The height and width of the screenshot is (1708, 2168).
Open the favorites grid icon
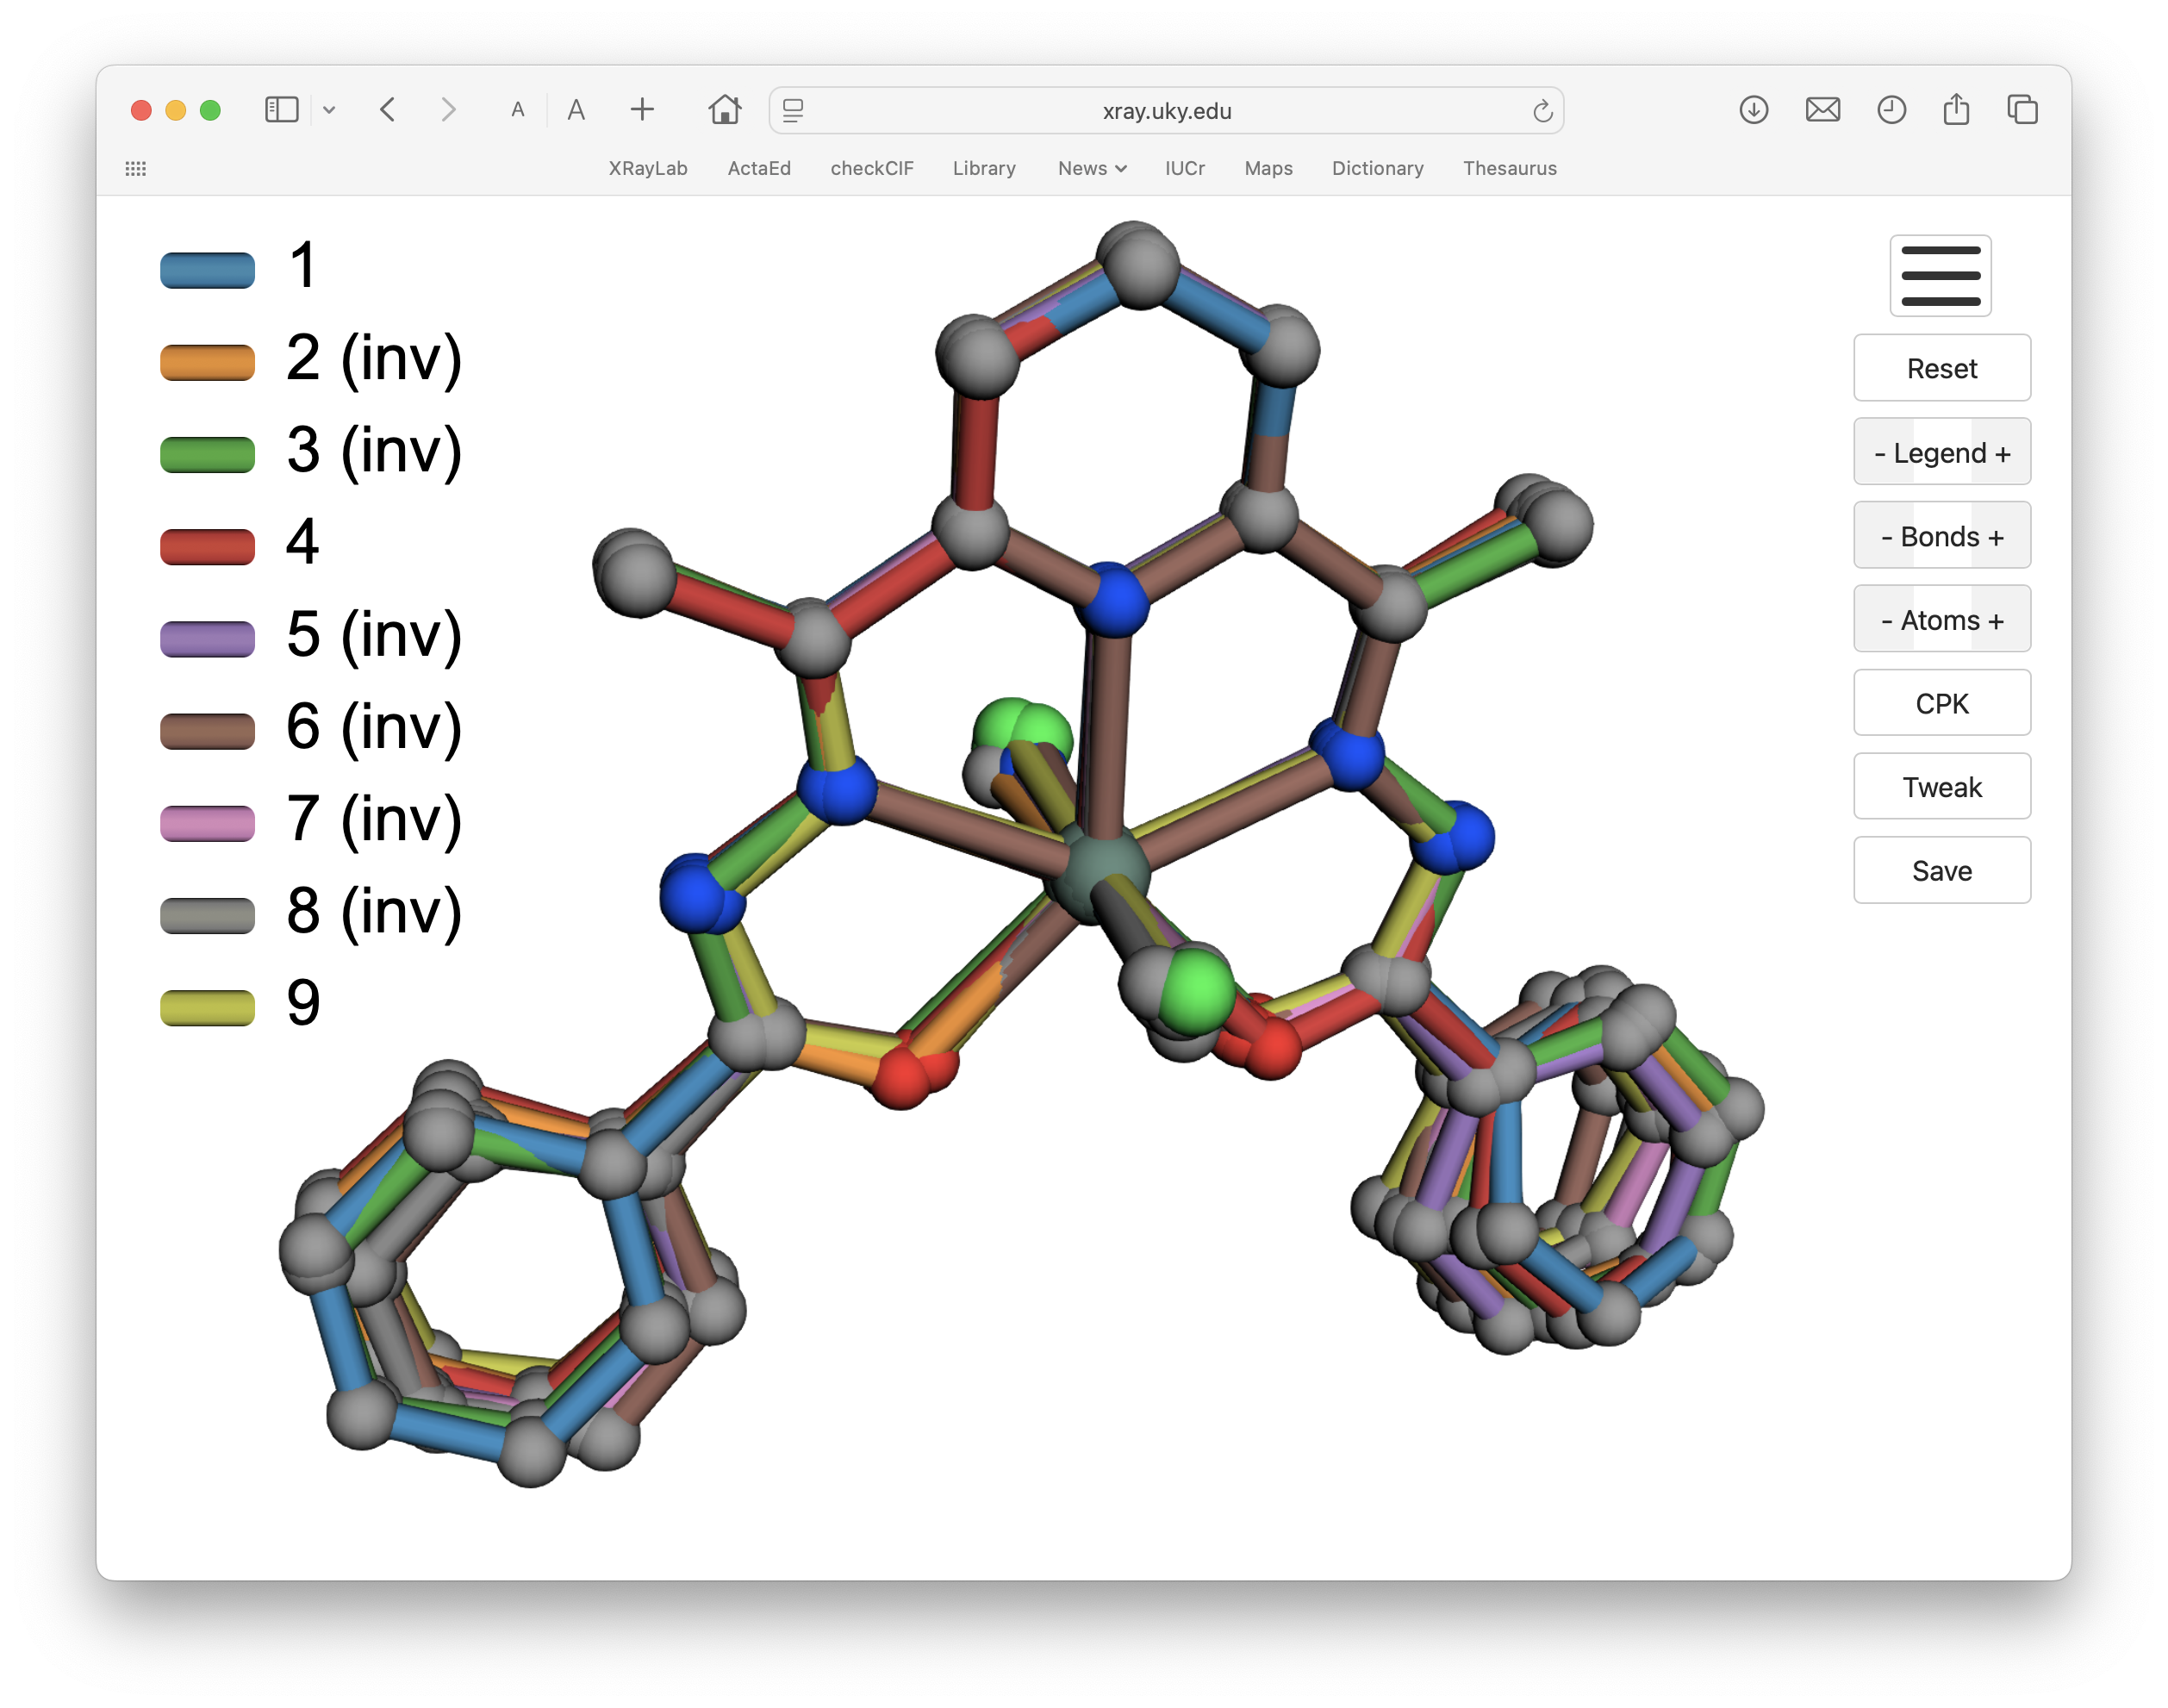point(136,168)
